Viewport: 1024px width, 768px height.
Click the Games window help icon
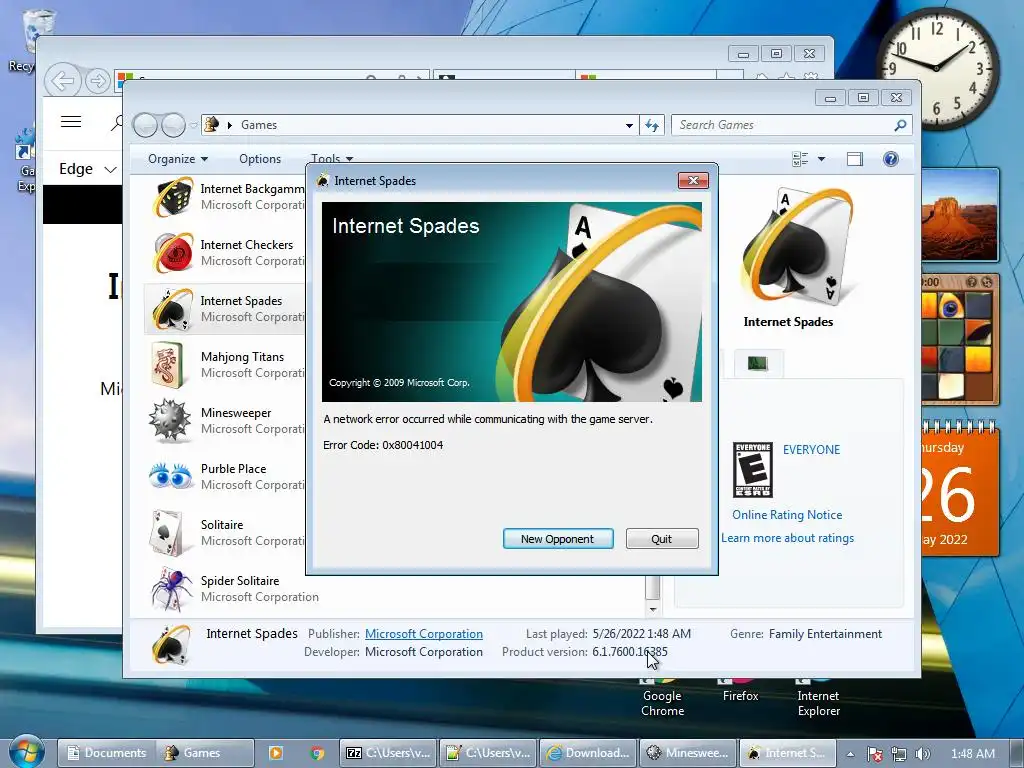[x=890, y=159]
